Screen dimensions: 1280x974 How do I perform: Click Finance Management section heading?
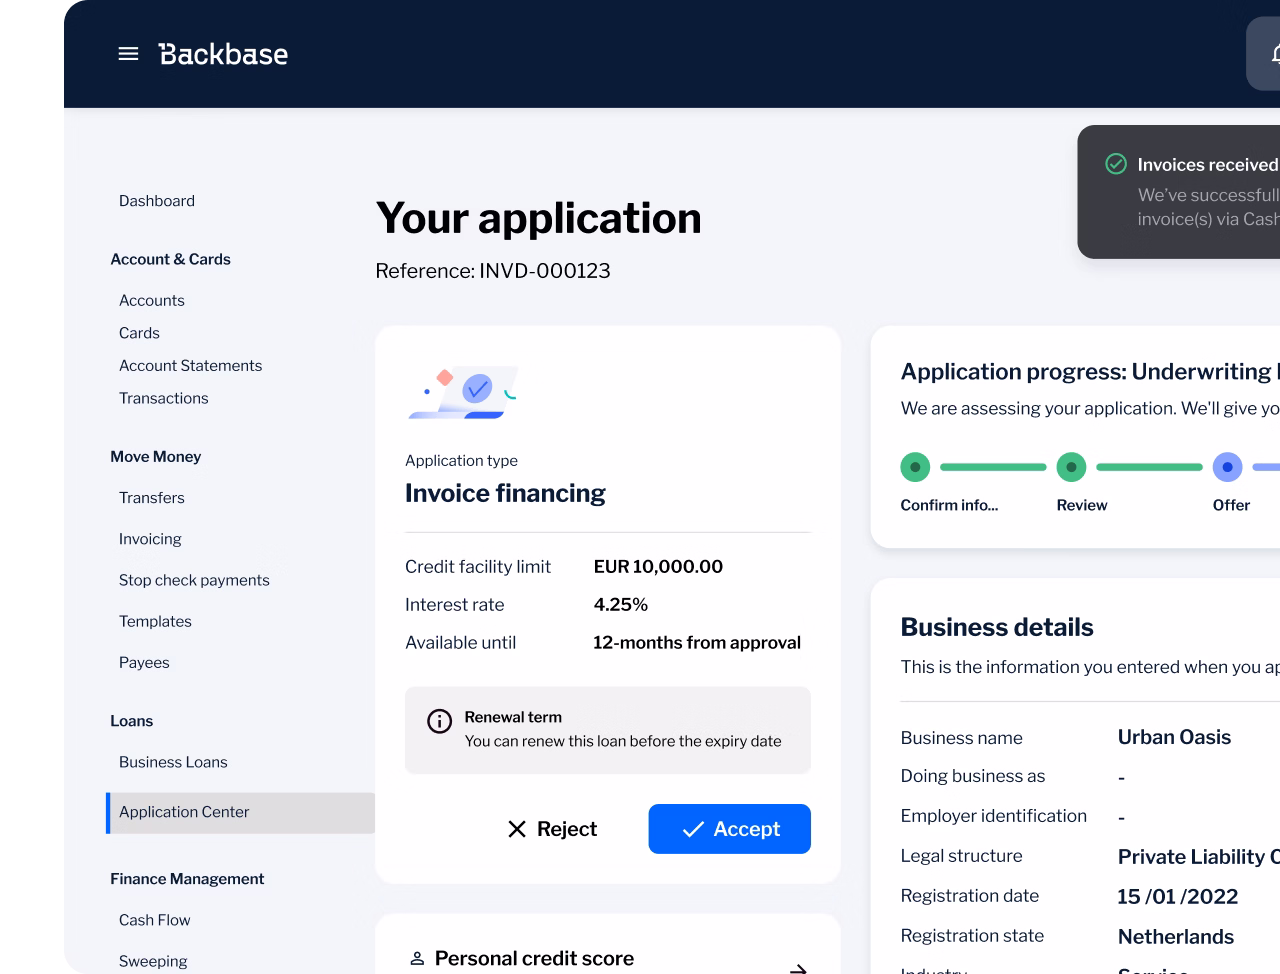(187, 879)
